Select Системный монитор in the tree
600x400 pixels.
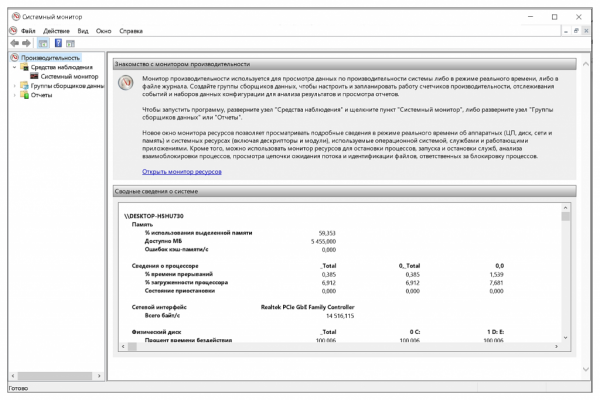[69, 77]
